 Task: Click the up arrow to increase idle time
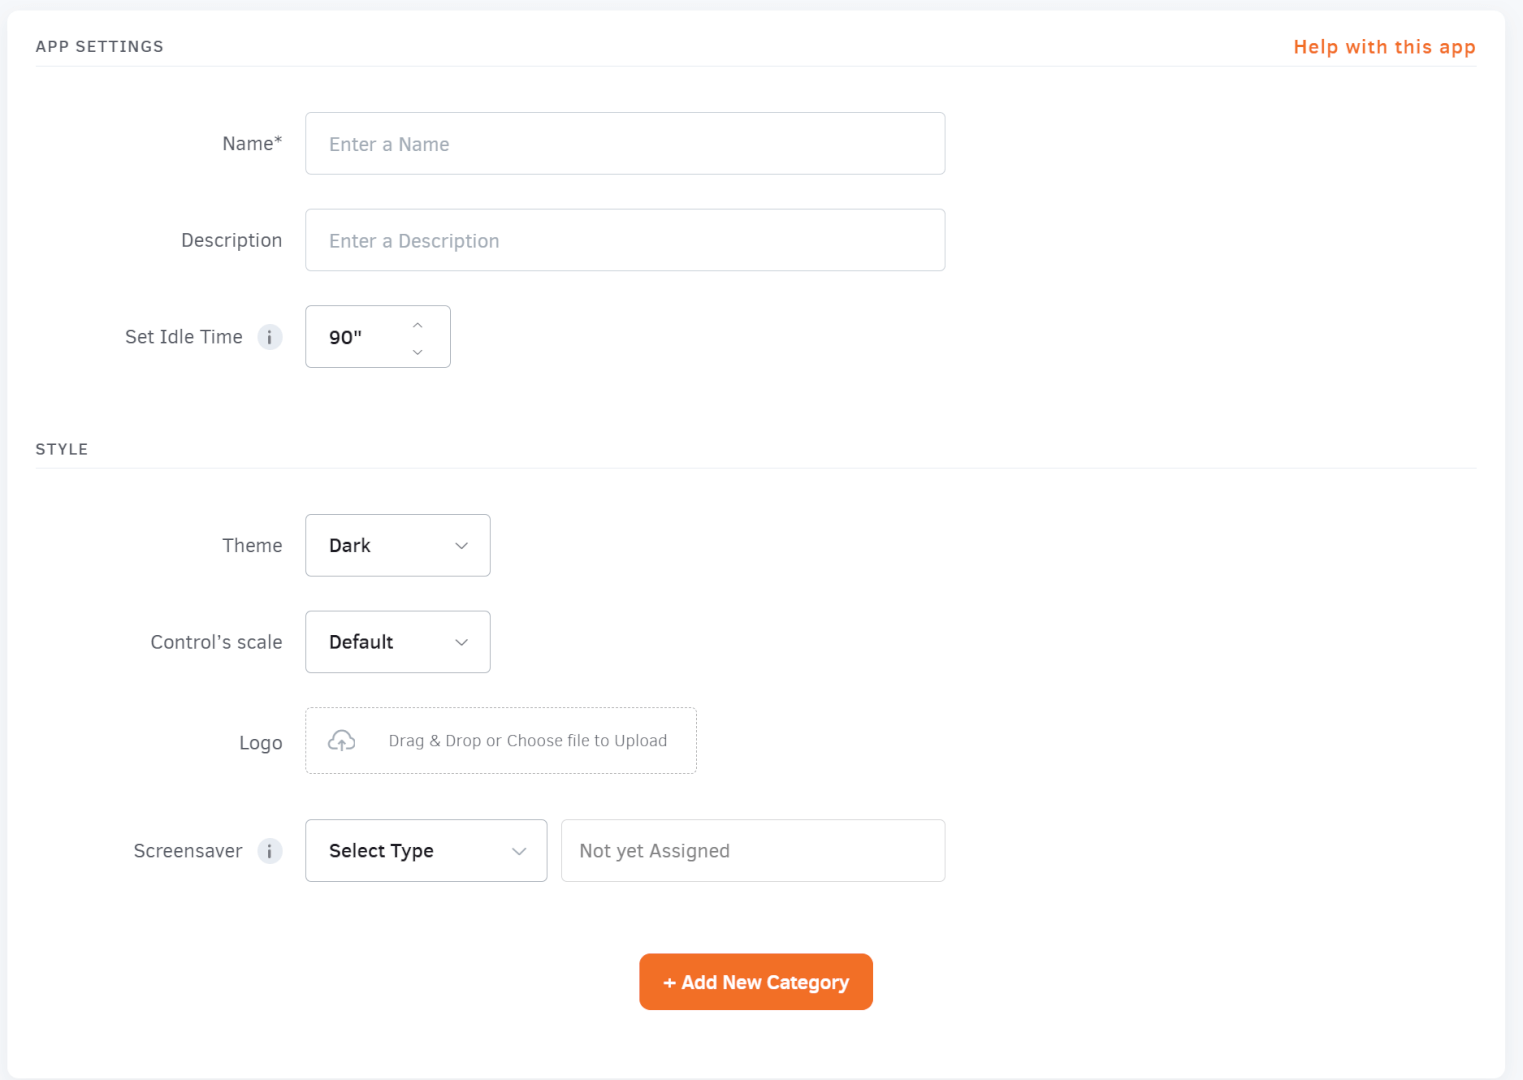[x=417, y=324]
